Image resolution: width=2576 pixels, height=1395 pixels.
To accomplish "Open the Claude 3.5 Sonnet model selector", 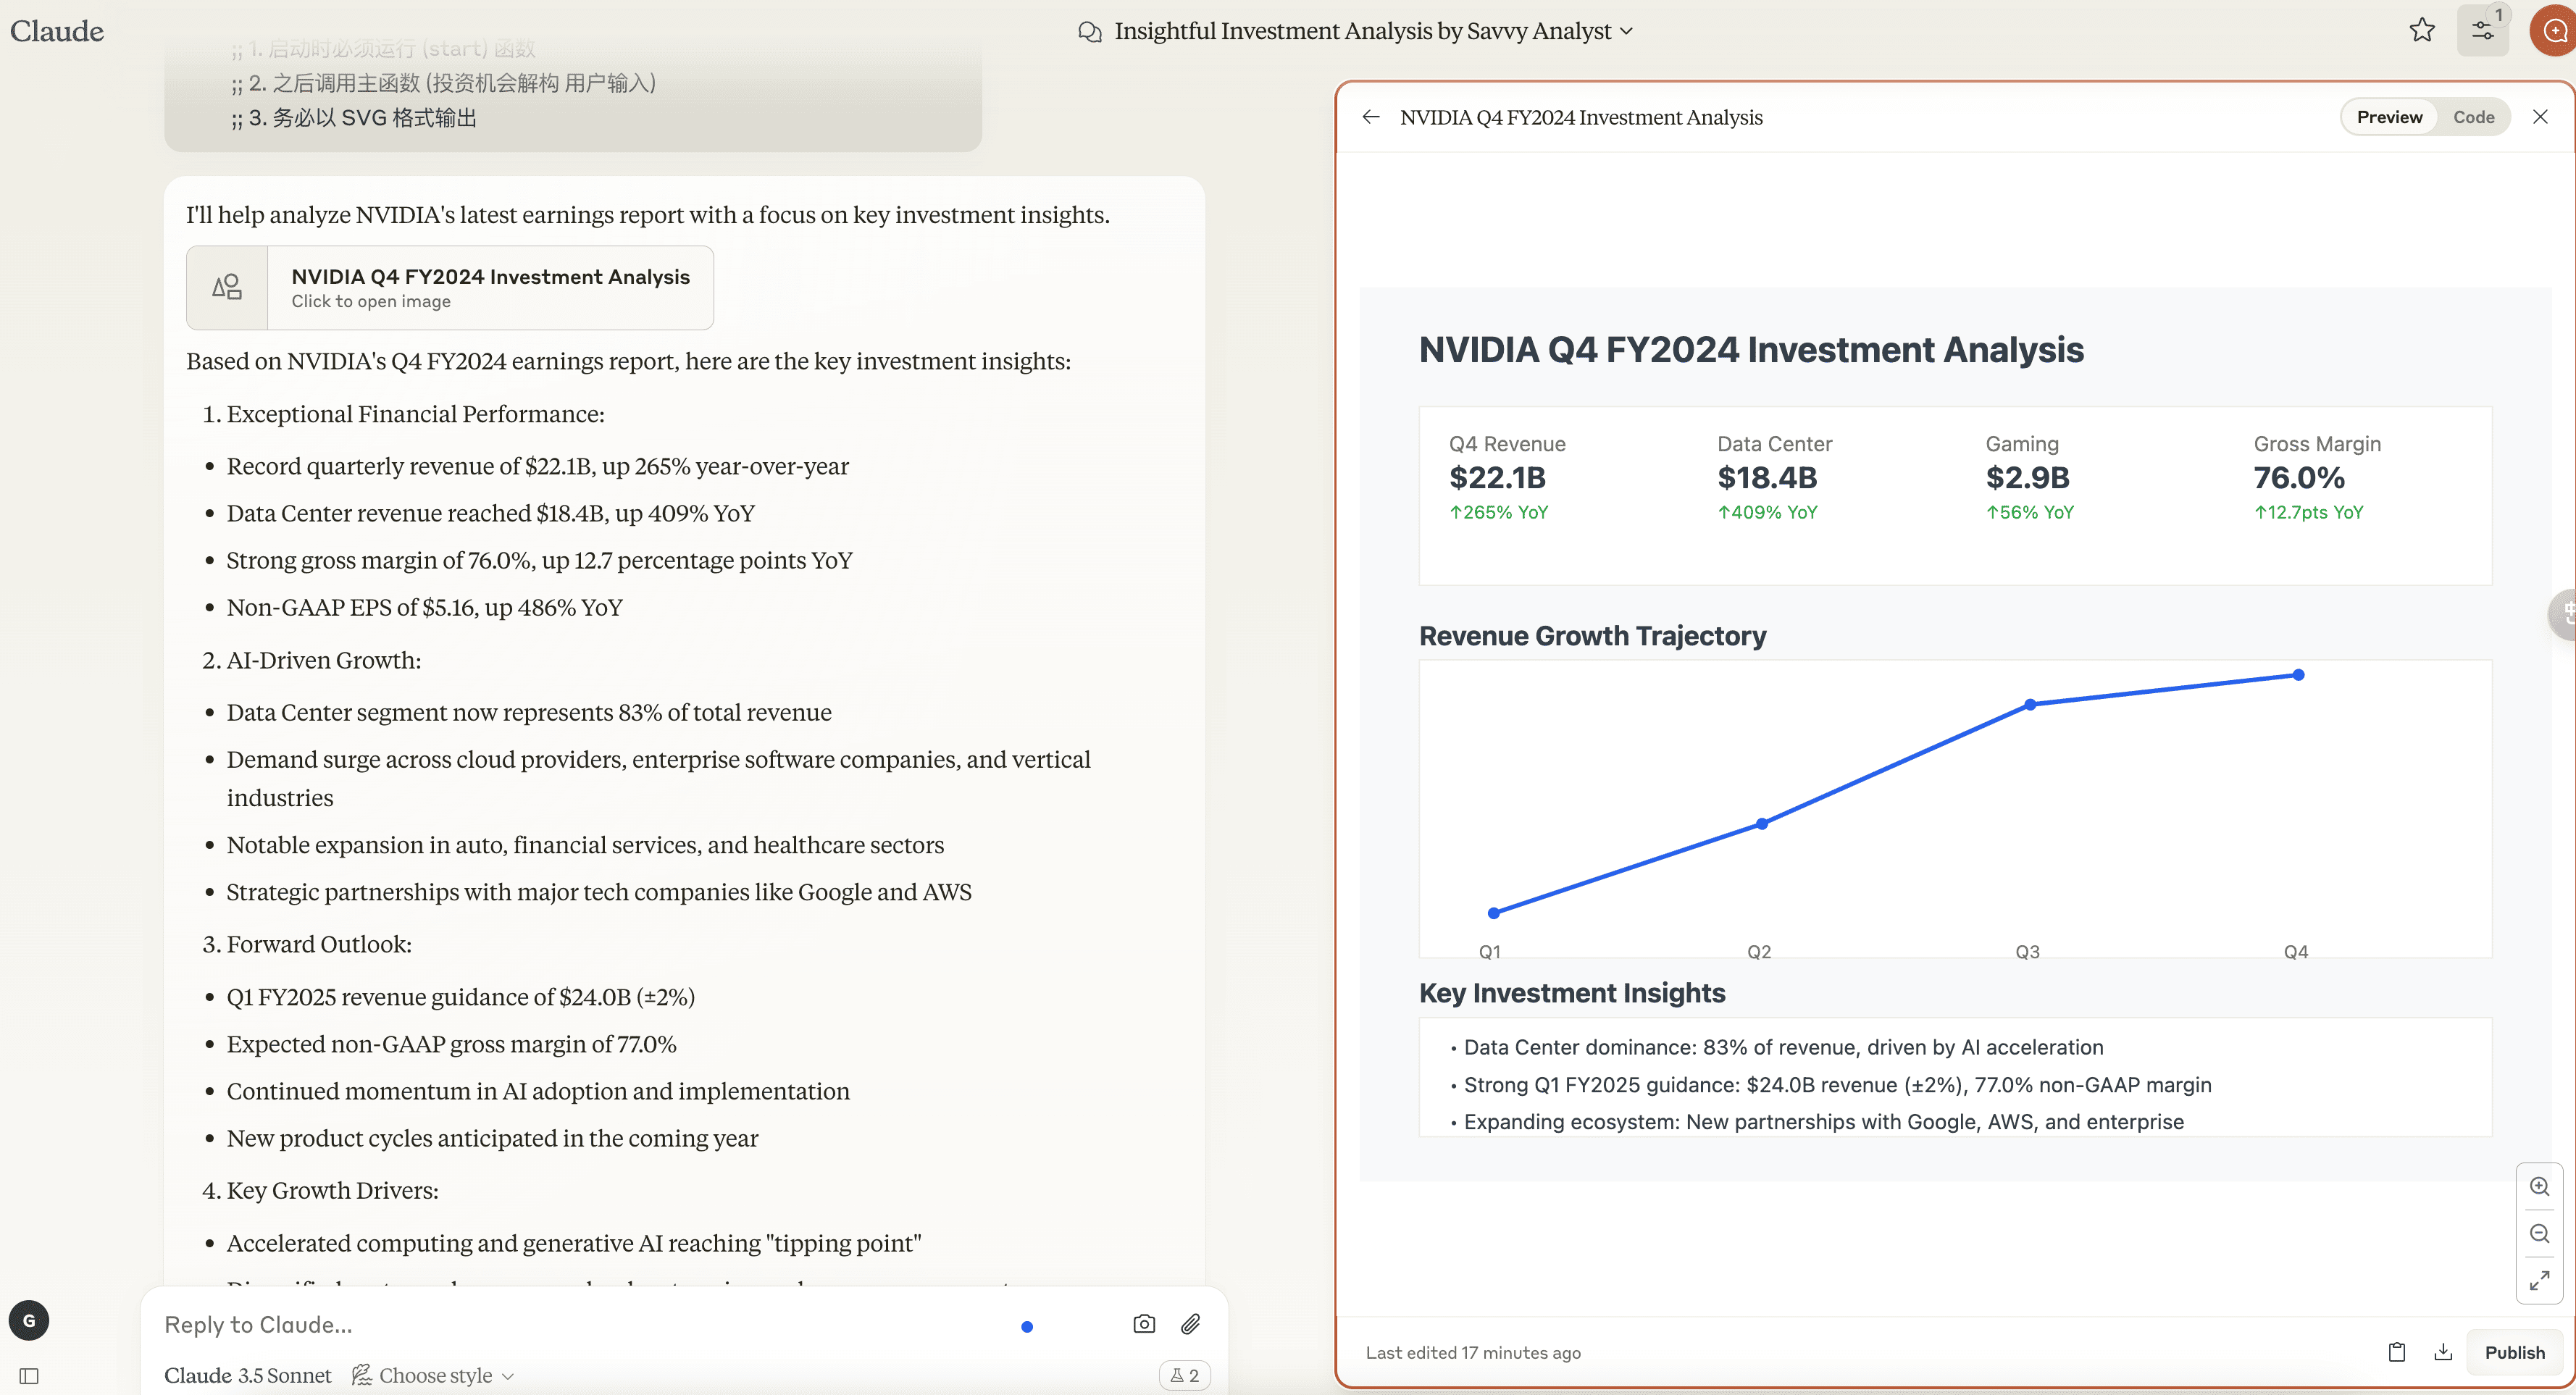I will [x=247, y=1376].
